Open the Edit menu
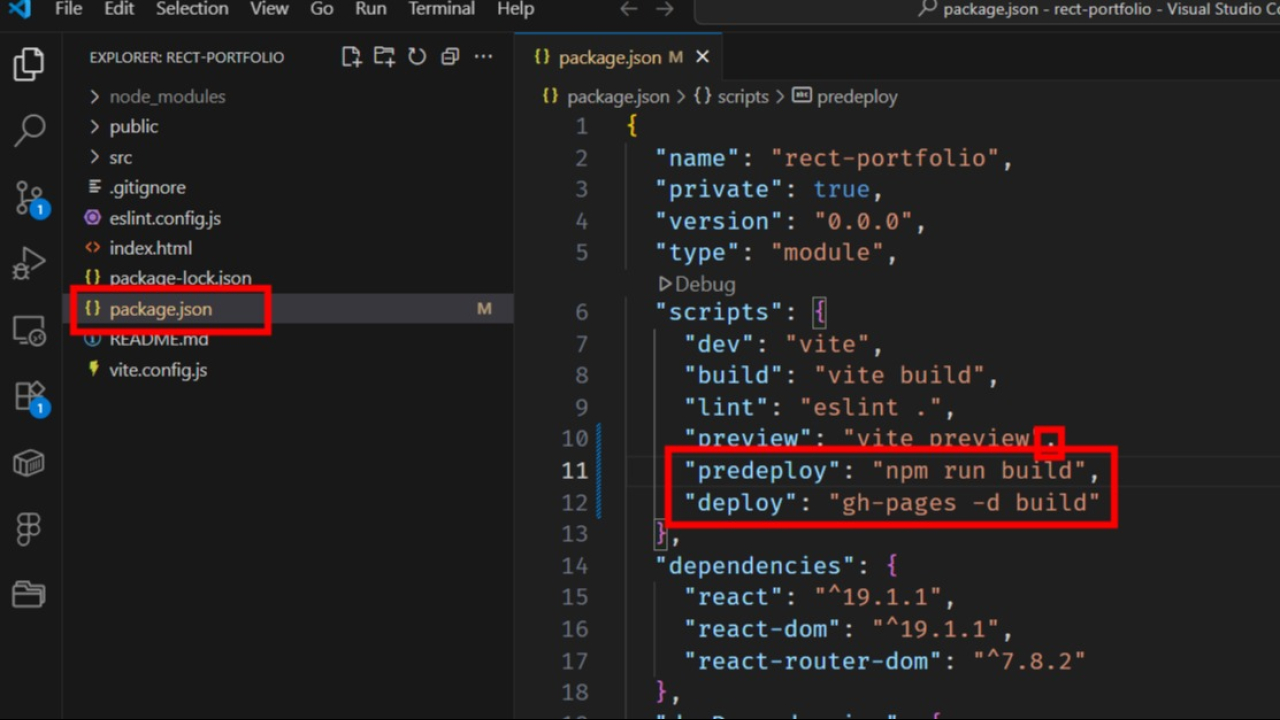This screenshot has width=1280, height=720. pyautogui.click(x=119, y=9)
